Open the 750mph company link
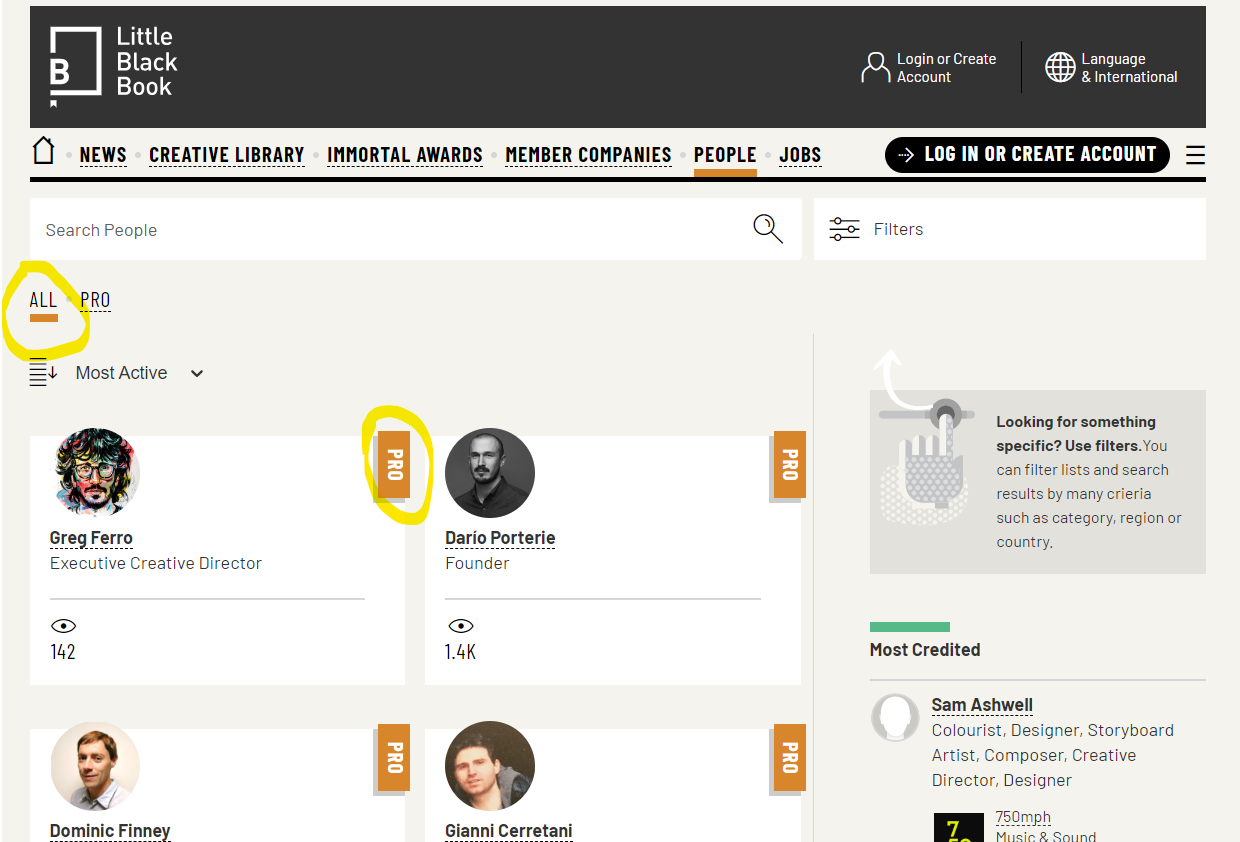The height and width of the screenshot is (842, 1240). point(1023,817)
